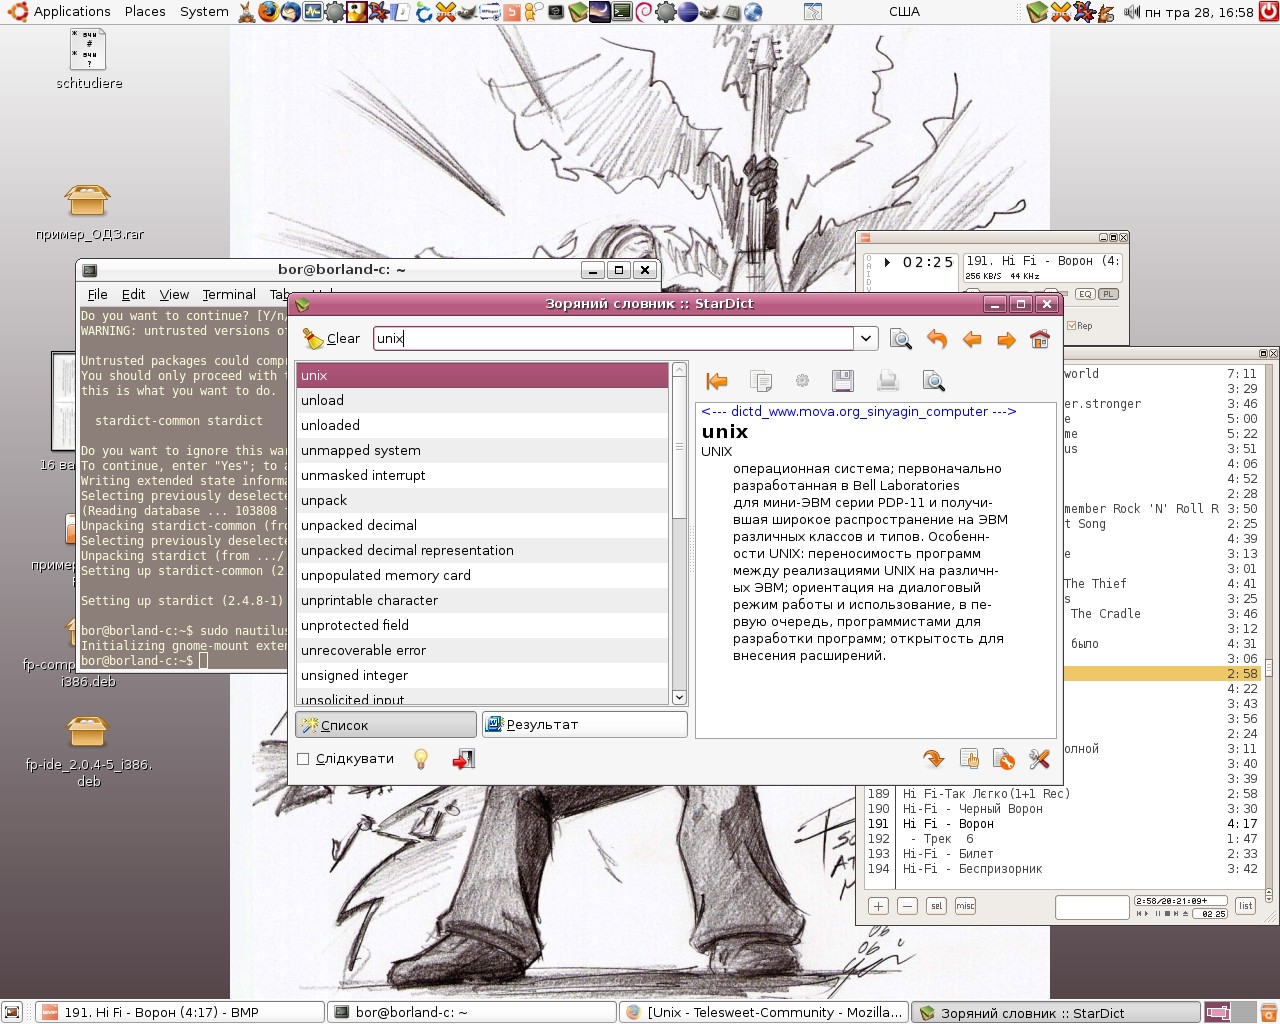1280x1024 pixels.
Task: Switch to the Результат tab
Action: pyautogui.click(x=584, y=725)
